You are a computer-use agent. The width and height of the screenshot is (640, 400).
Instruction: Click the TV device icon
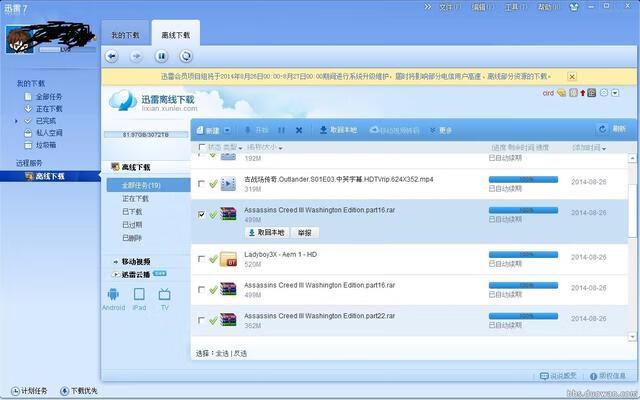pyautogui.click(x=164, y=294)
